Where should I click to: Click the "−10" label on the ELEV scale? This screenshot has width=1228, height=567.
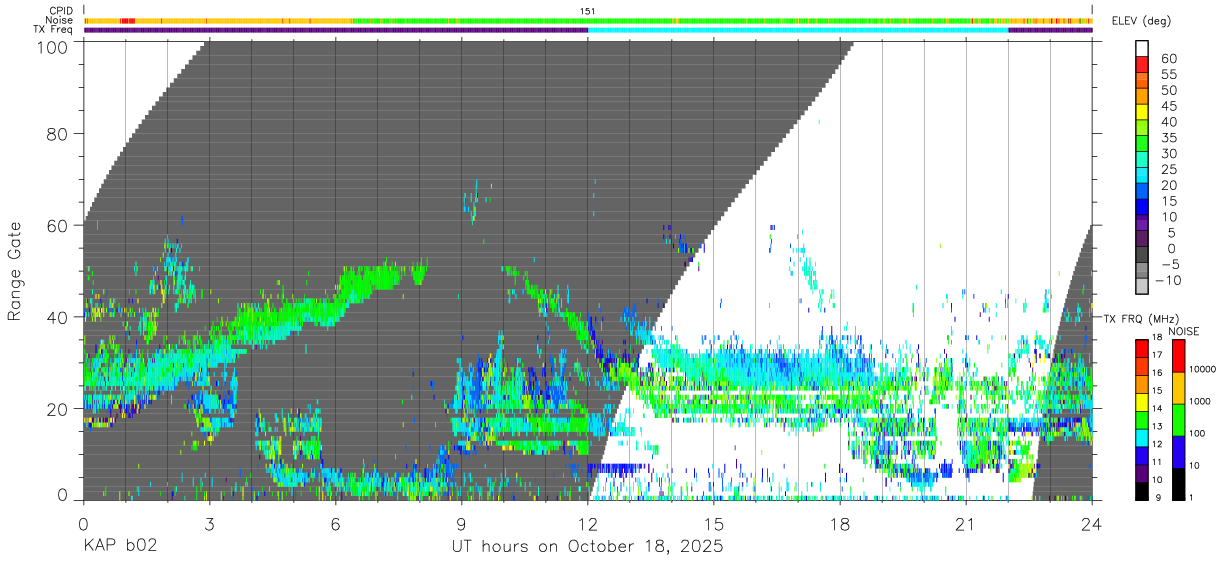1166,281
